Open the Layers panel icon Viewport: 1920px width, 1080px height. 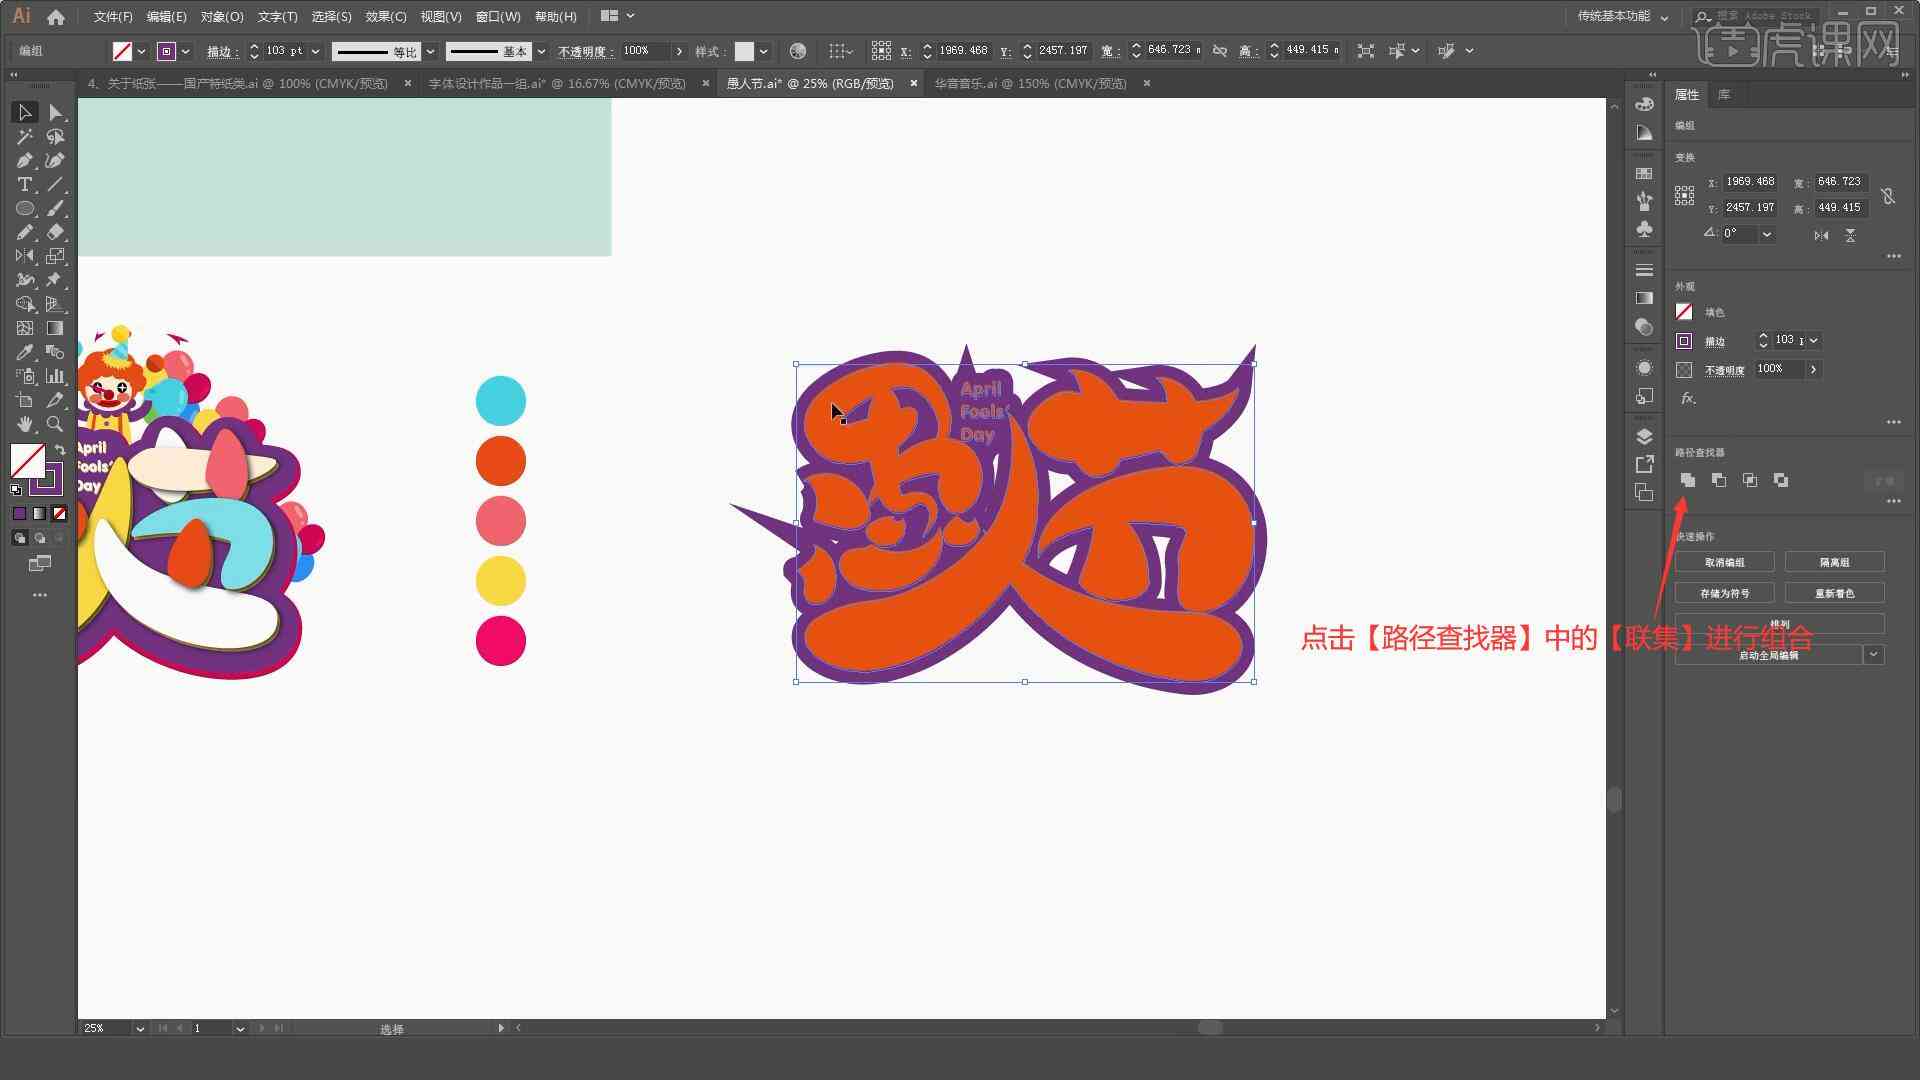[1644, 437]
